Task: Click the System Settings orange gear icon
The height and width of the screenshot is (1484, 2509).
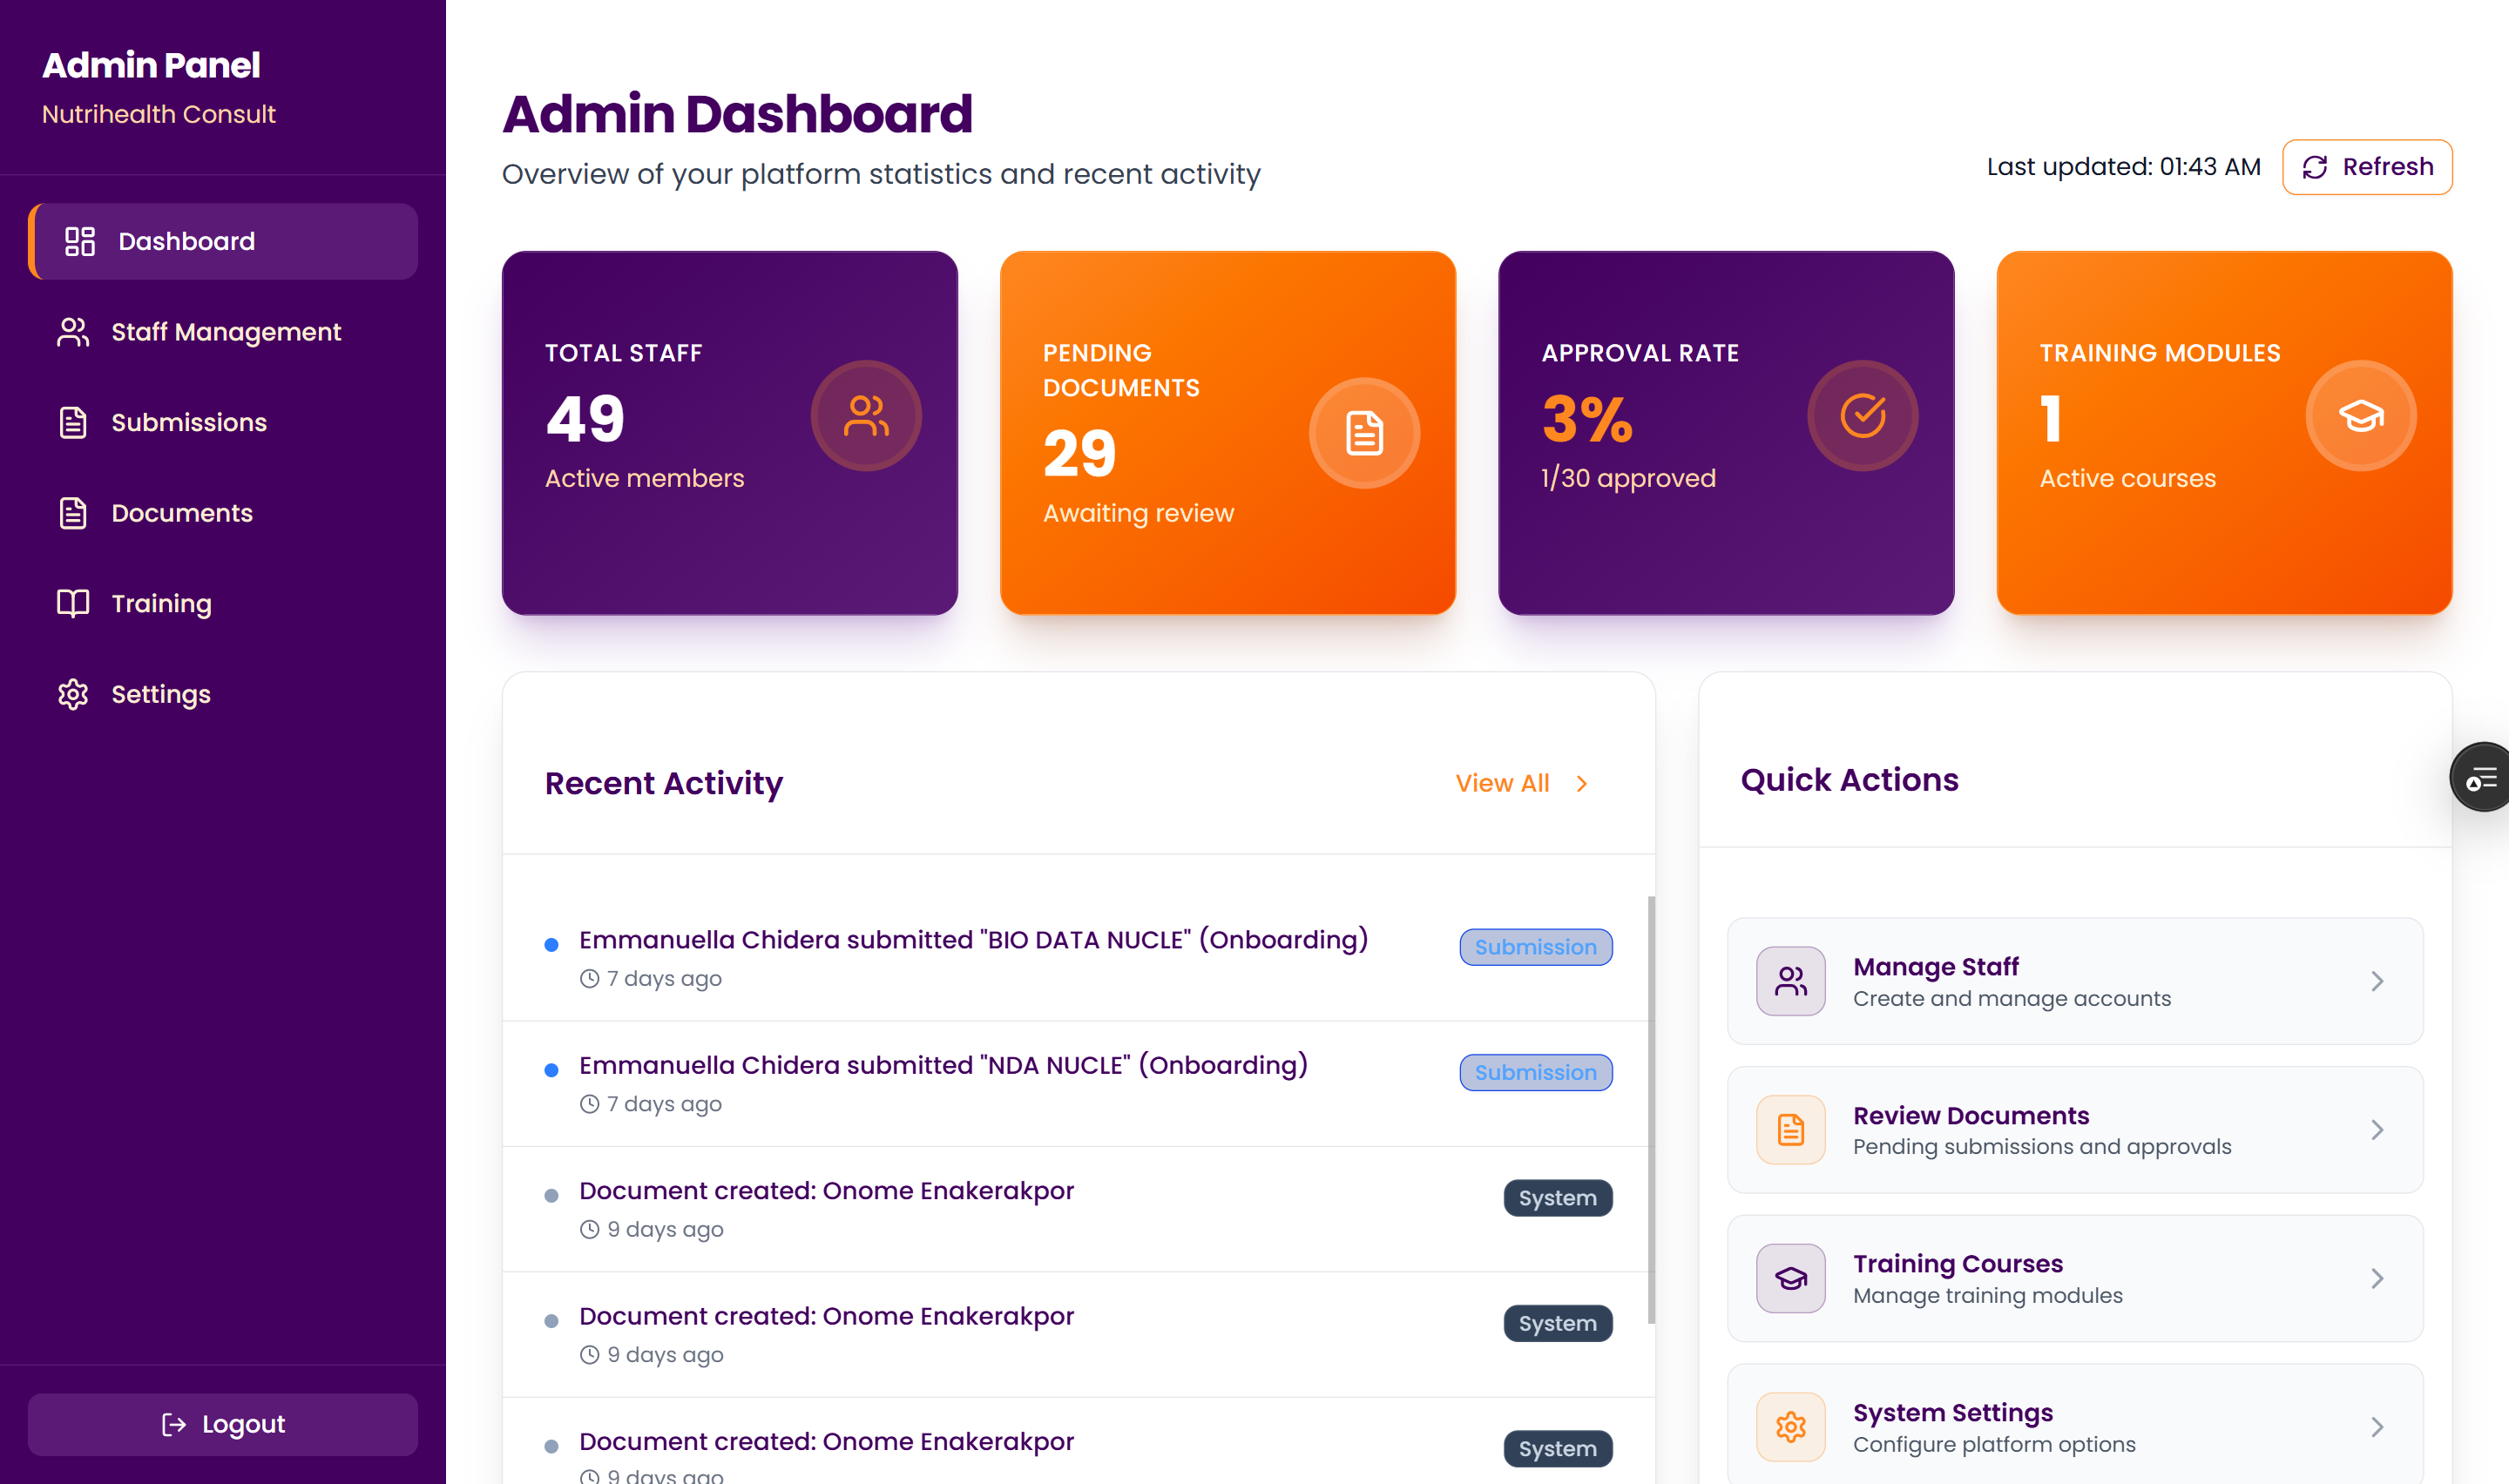Action: click(1790, 1427)
